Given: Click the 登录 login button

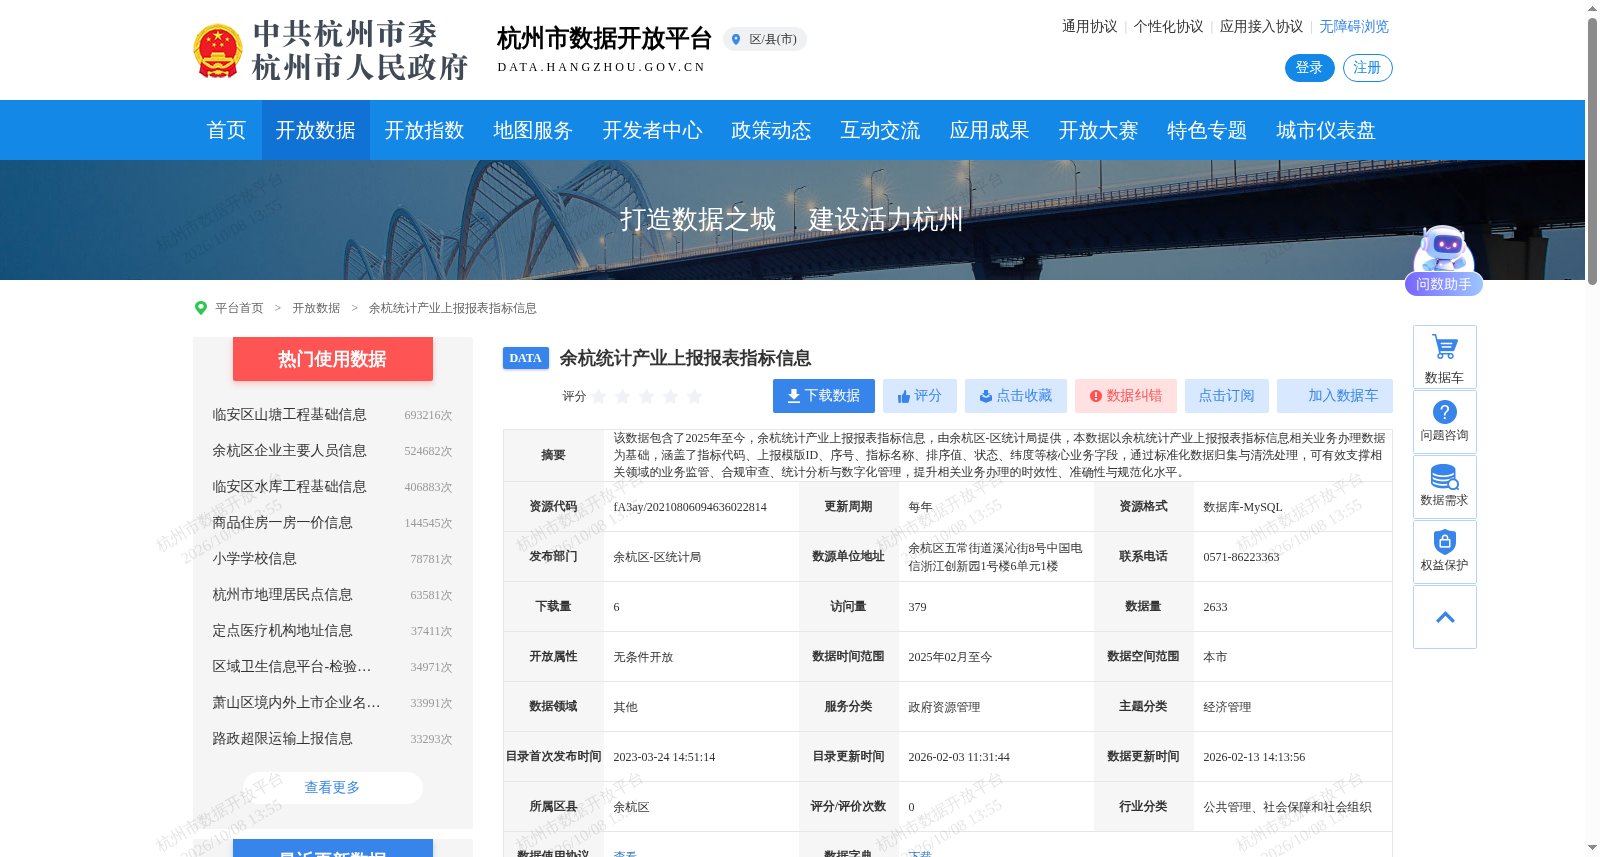Looking at the screenshot, I should coord(1309,68).
